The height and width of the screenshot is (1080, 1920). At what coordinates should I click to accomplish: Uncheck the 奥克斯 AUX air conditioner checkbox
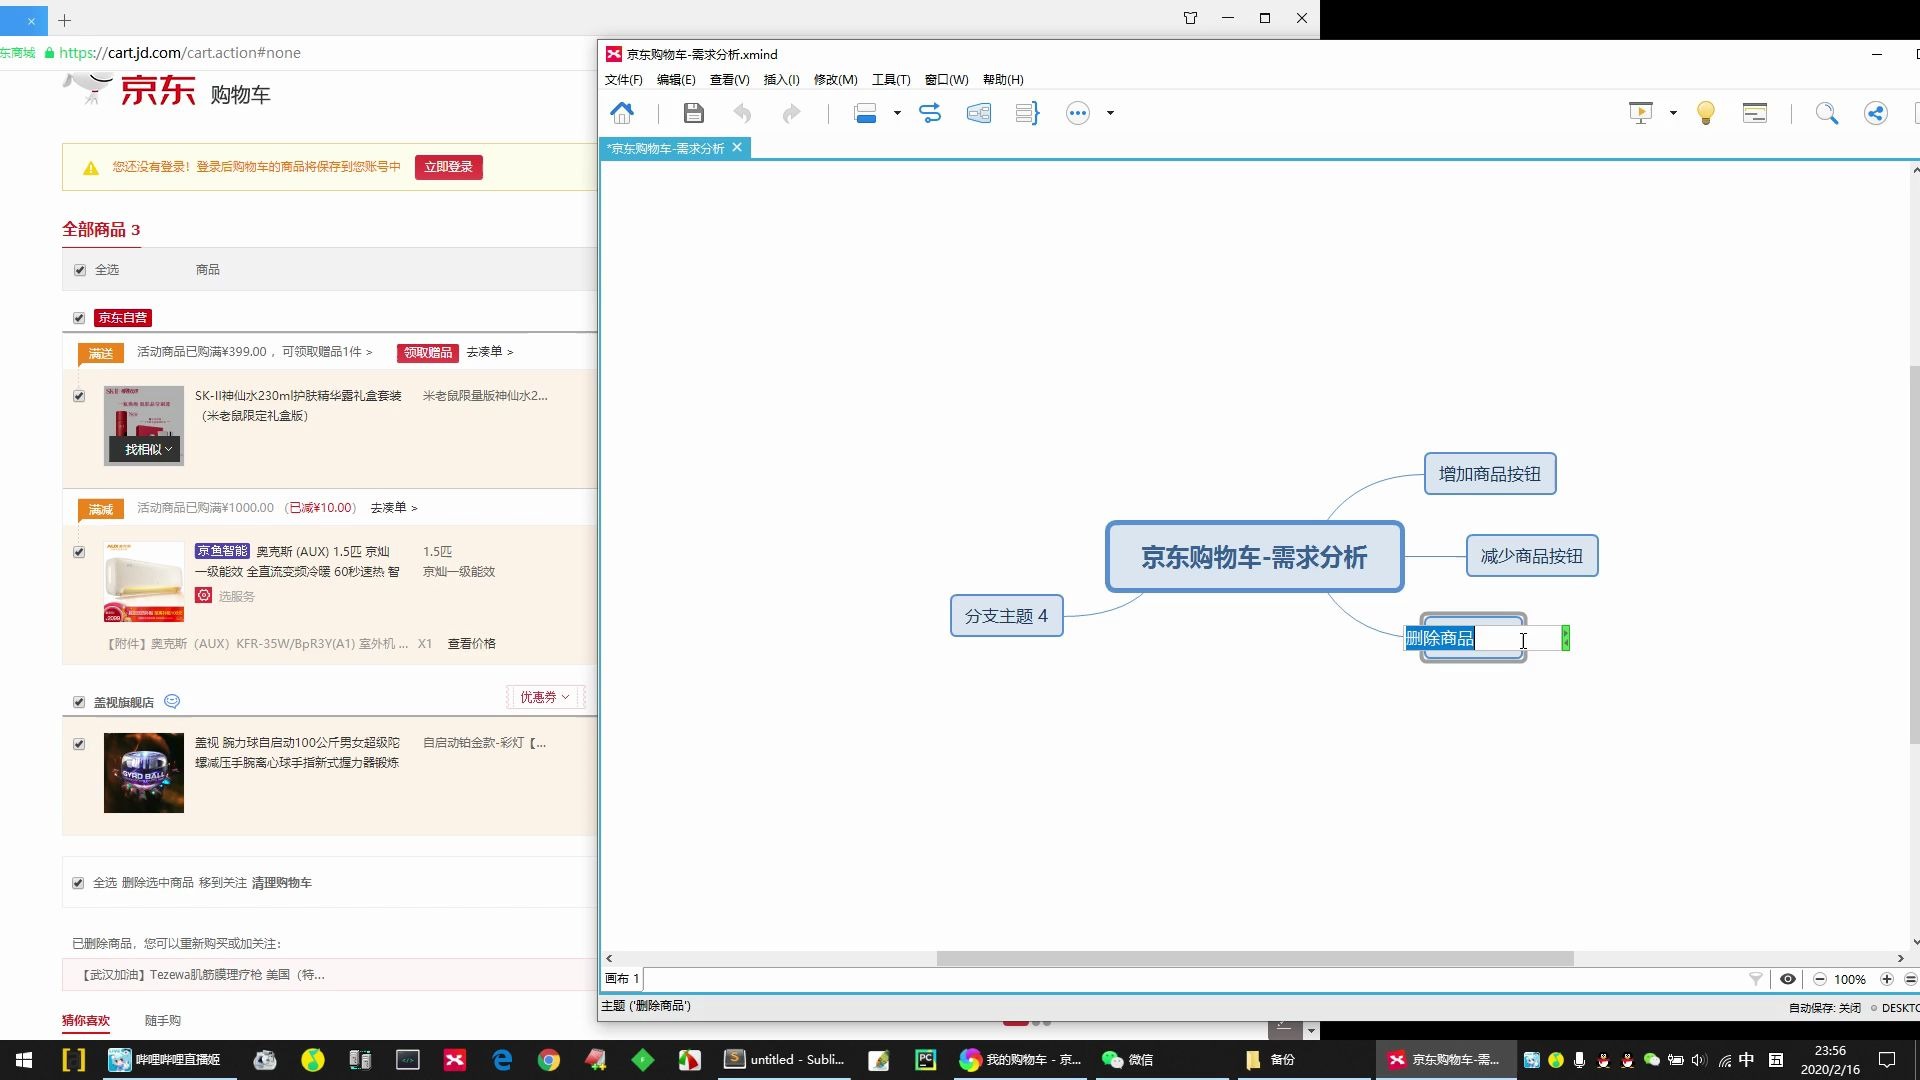point(79,552)
